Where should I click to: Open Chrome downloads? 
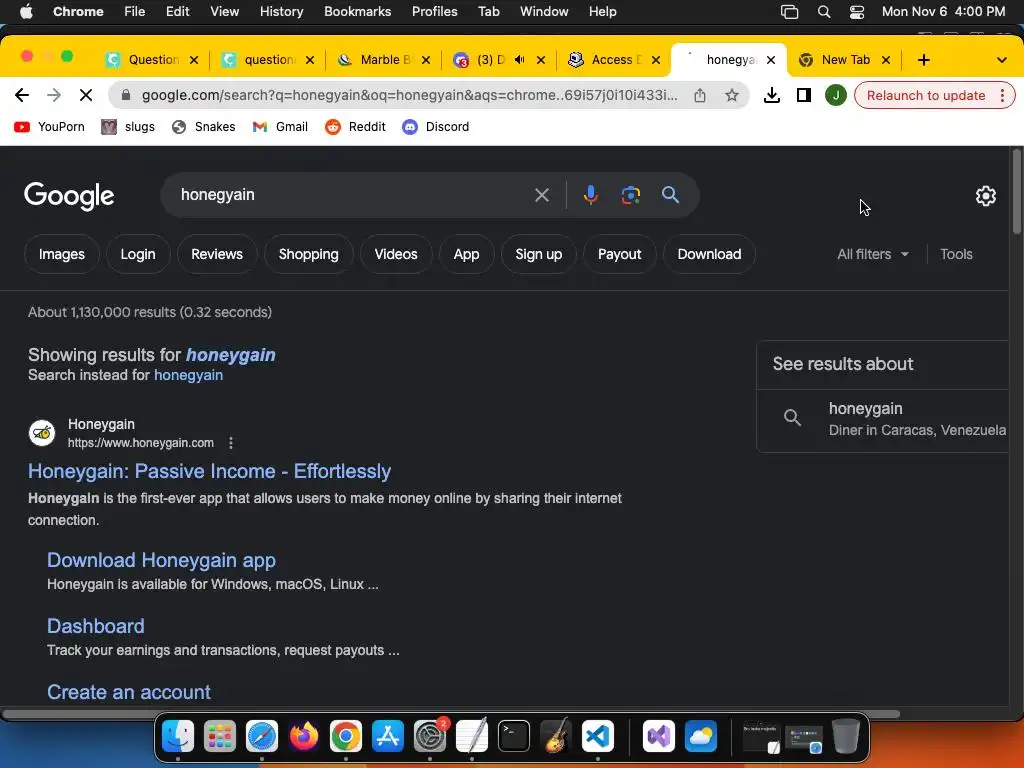pyautogui.click(x=771, y=95)
